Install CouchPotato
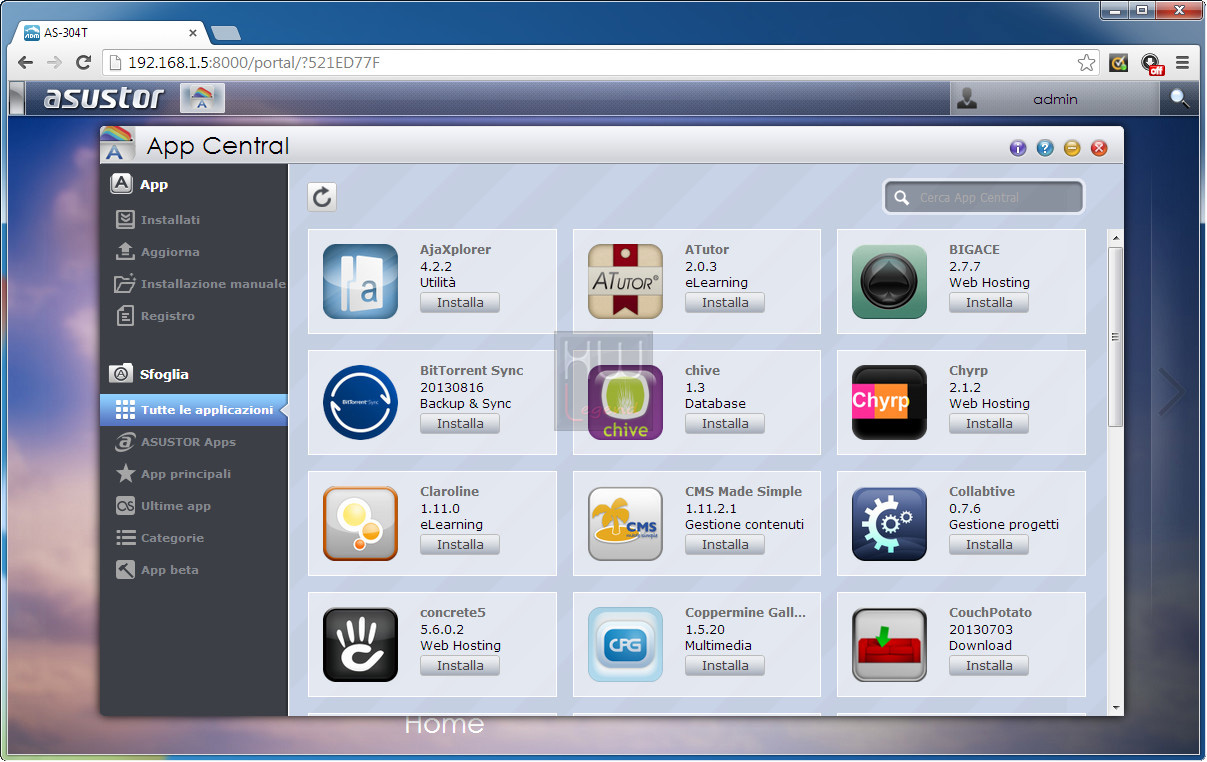This screenshot has height=762, width=1207. (x=989, y=665)
